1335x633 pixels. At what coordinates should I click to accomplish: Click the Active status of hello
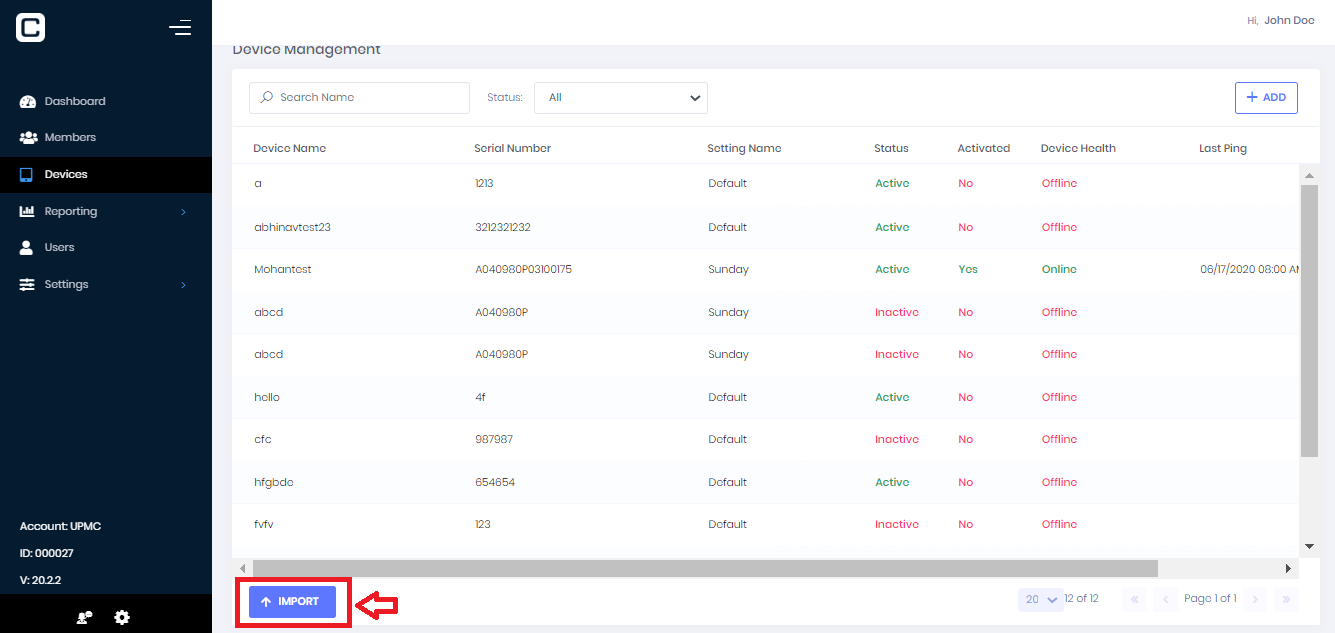(x=892, y=397)
